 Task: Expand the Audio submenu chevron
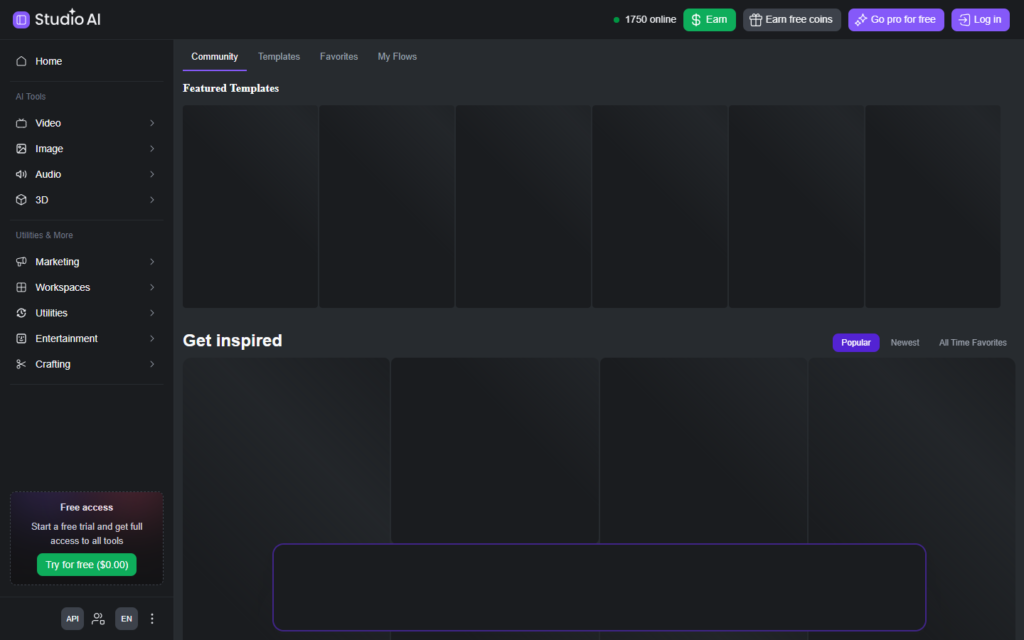152,174
